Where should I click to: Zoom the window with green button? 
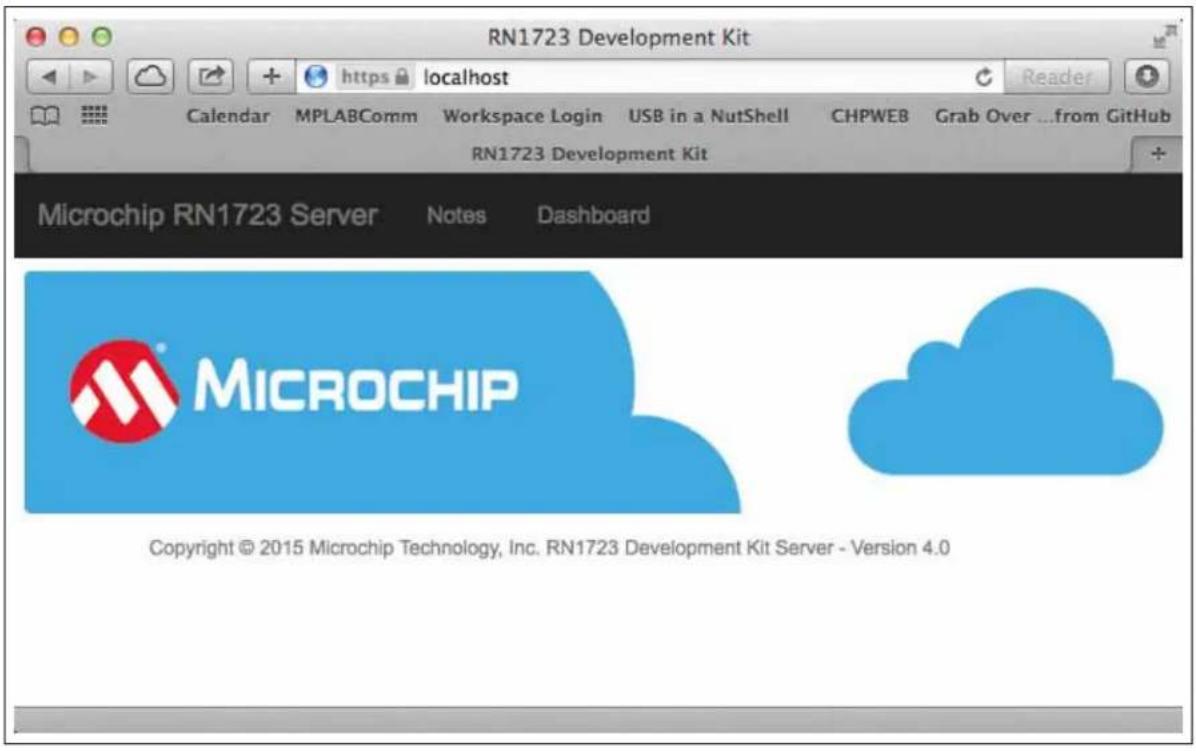click(101, 37)
